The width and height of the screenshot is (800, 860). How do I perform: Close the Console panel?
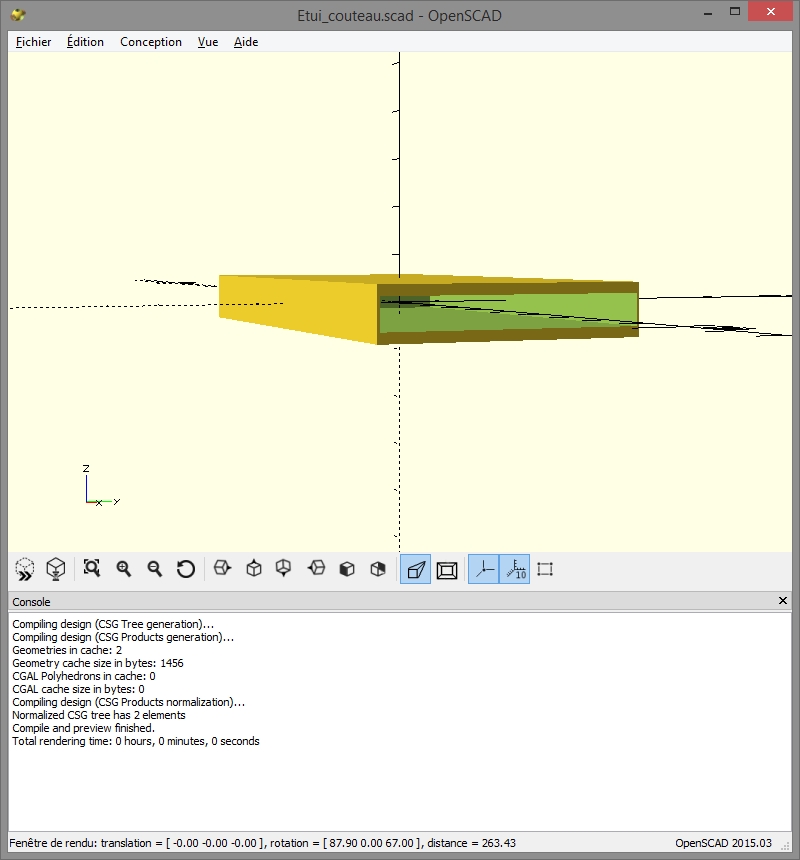point(783,601)
